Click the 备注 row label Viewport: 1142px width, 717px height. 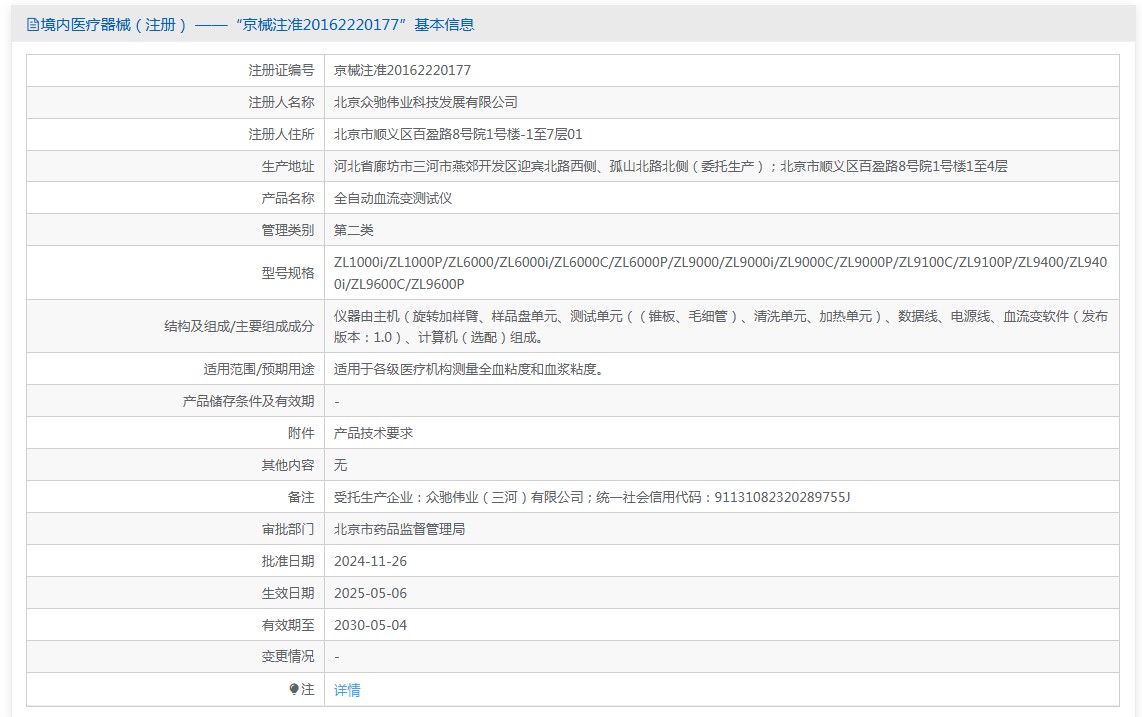tap(301, 498)
